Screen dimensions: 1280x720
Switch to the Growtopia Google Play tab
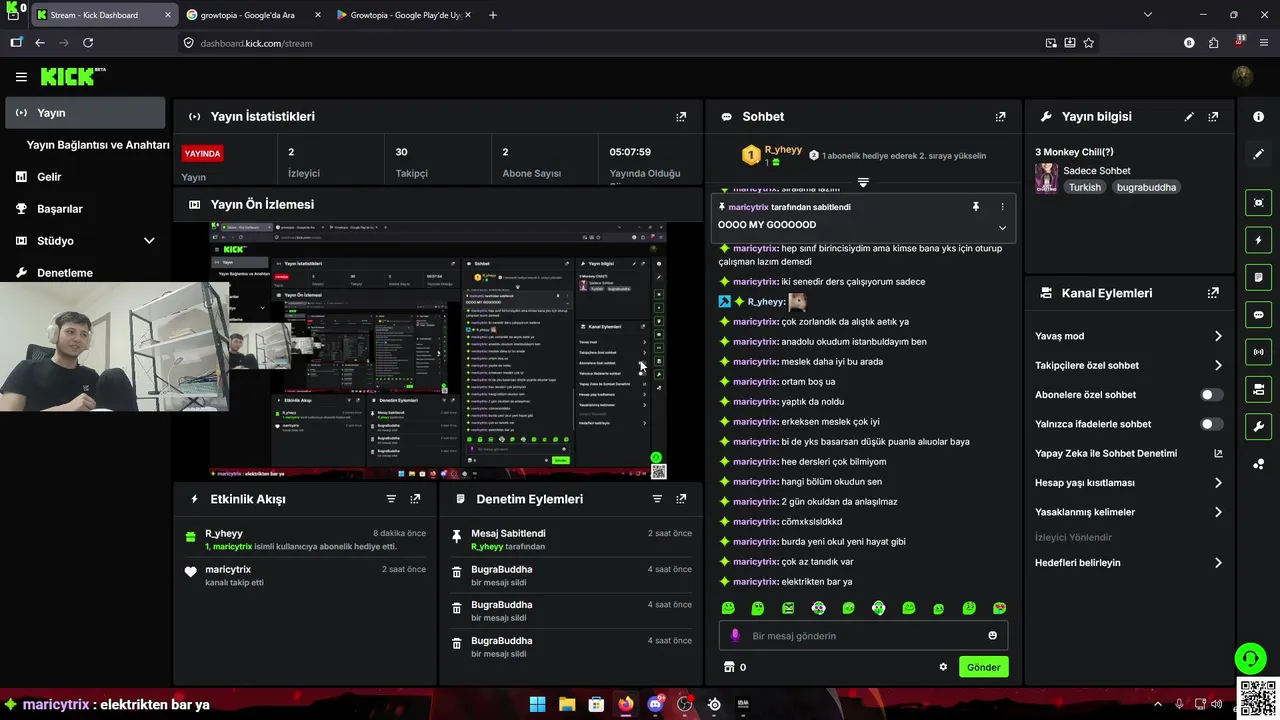pyautogui.click(x=404, y=15)
